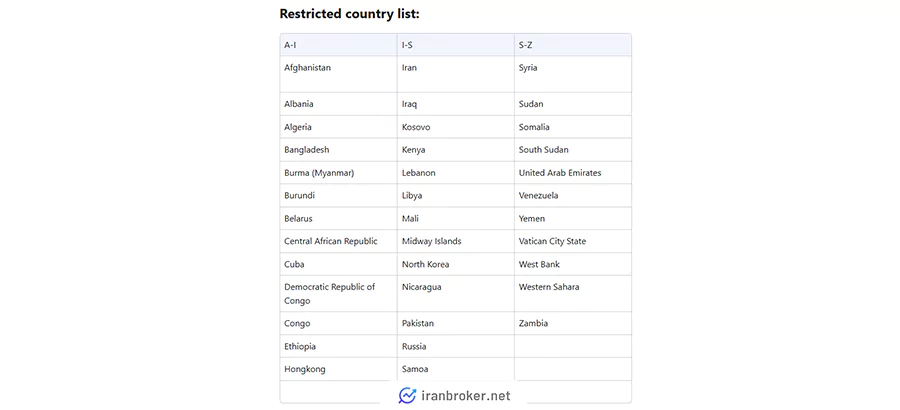This screenshot has width=900, height=410.
Task: Click the Democratic Republic of Congo cell
Action: point(339,294)
